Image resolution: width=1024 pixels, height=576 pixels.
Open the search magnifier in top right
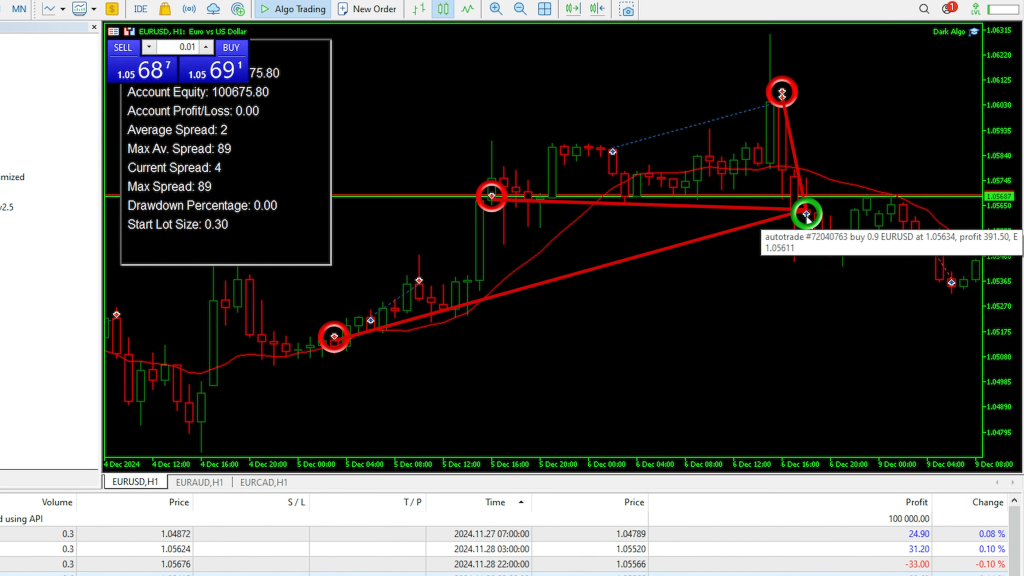click(924, 10)
